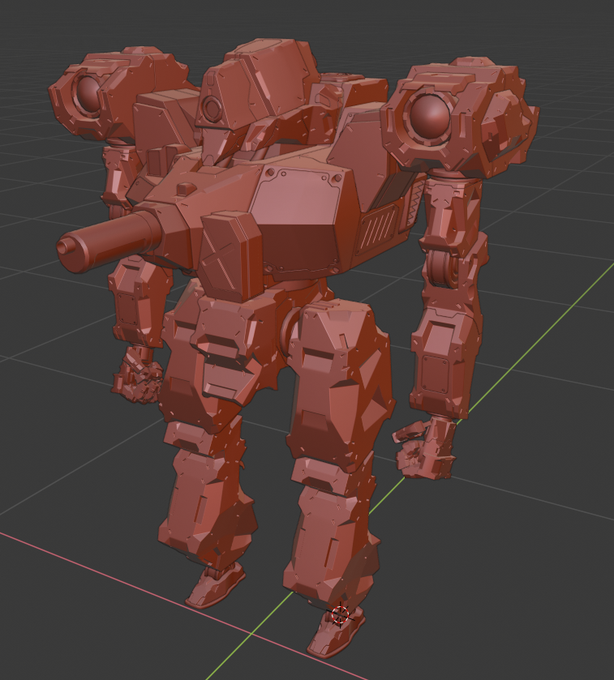Click the X-marked armor plate beside the cannon

(231, 257)
